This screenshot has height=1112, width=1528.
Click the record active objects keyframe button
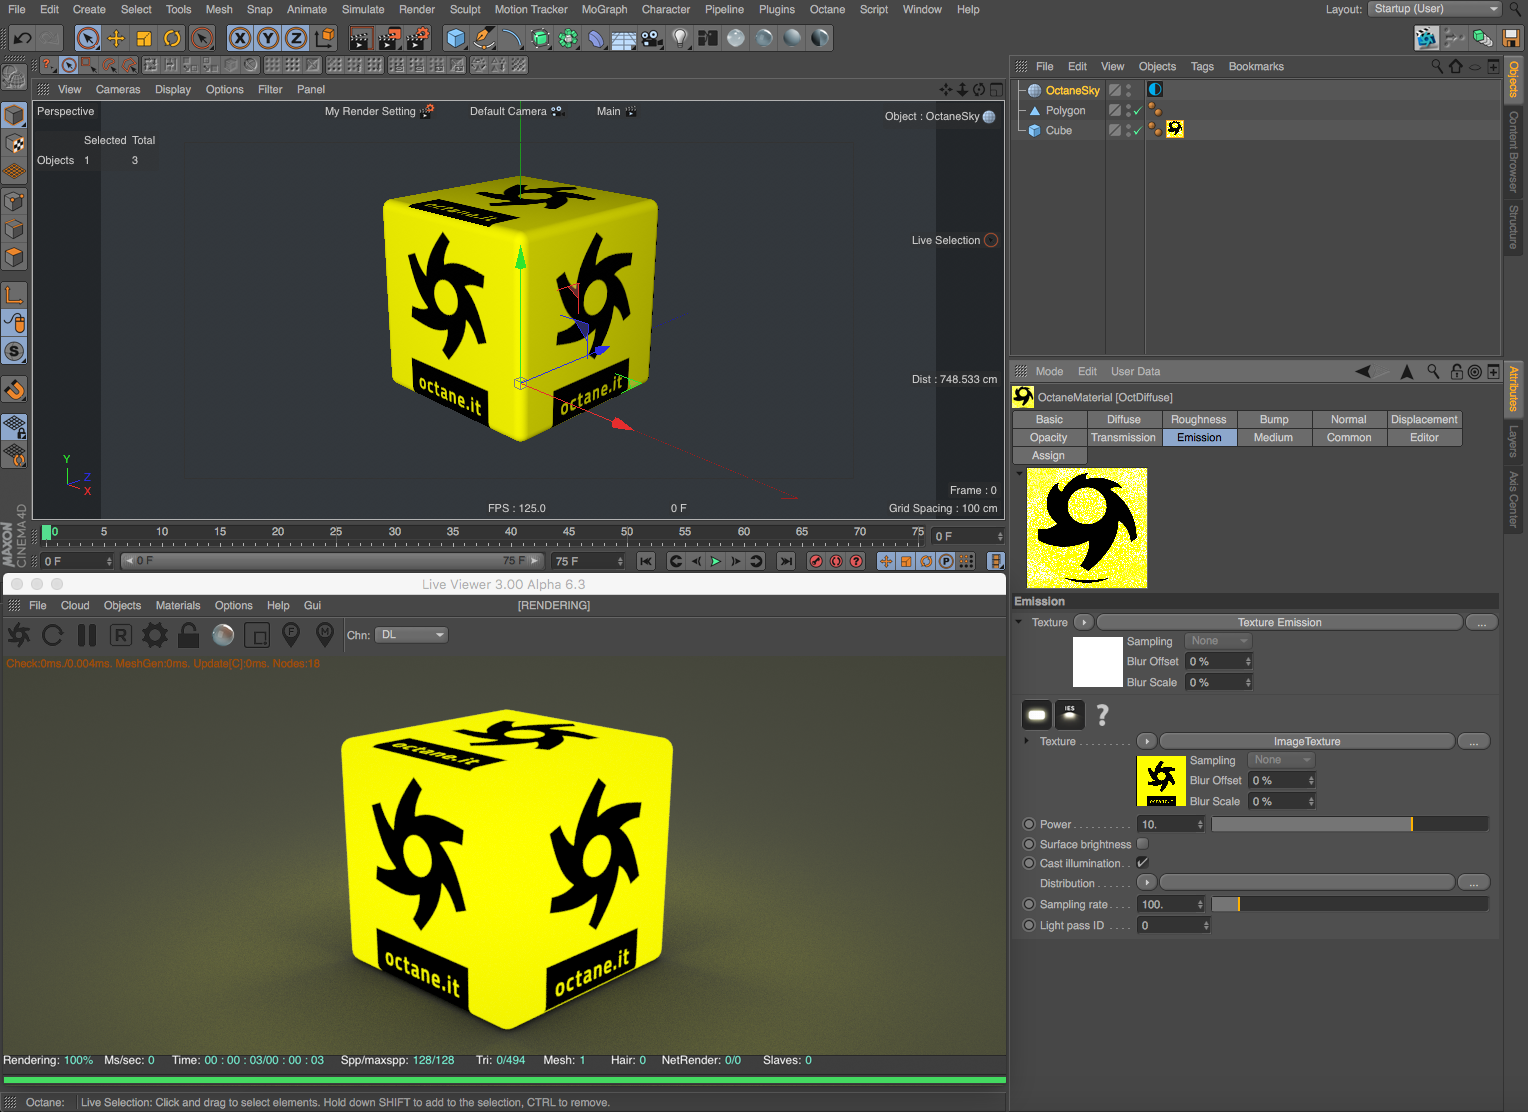pos(816,562)
